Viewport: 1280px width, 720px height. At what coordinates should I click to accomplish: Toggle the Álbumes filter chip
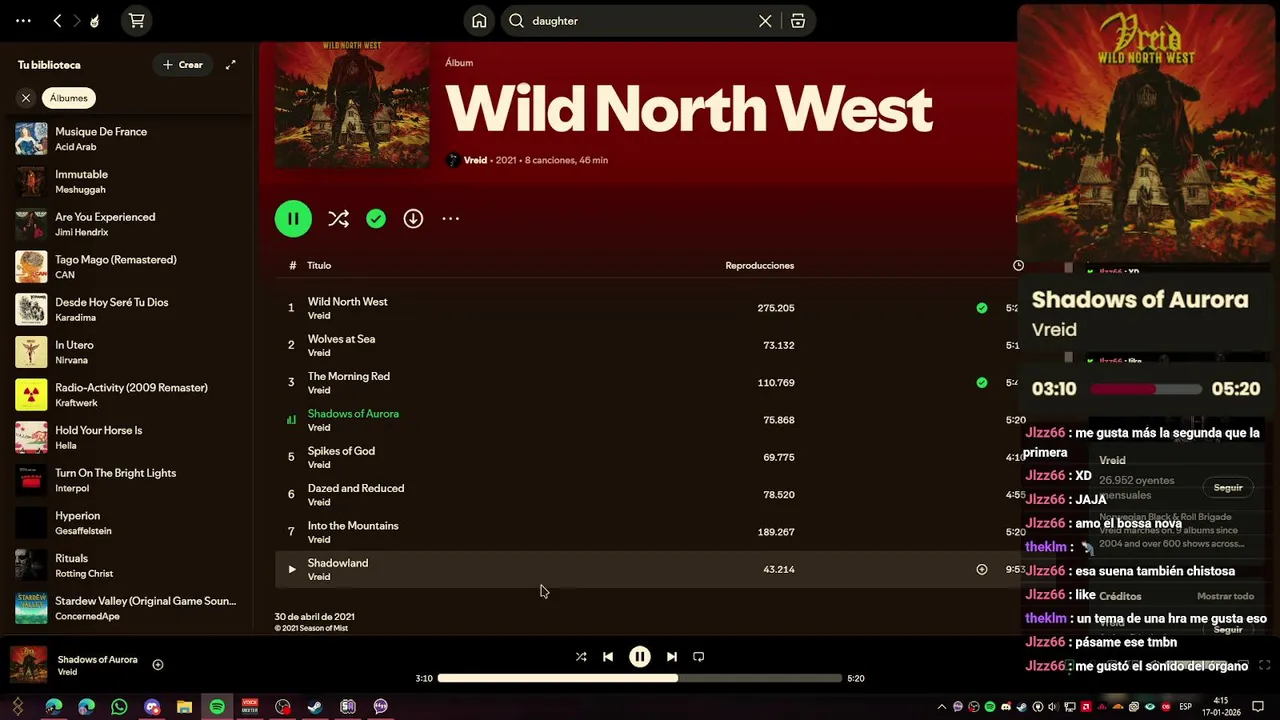click(x=69, y=98)
